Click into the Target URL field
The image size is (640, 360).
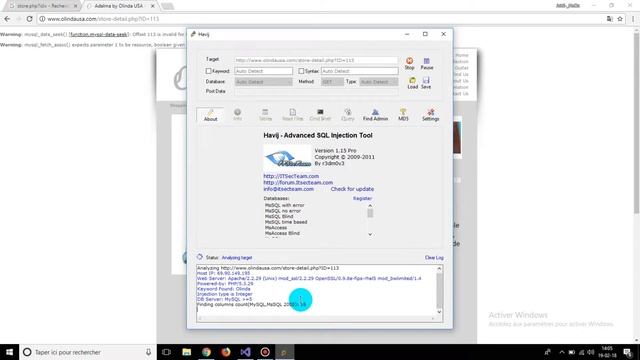coord(316,60)
